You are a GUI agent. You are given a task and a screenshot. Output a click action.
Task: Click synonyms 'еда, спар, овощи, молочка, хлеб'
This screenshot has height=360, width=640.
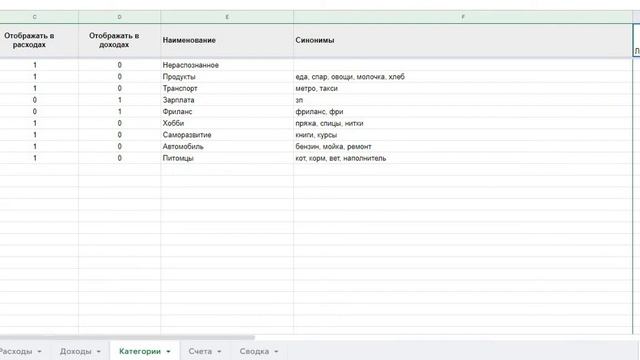click(463, 77)
